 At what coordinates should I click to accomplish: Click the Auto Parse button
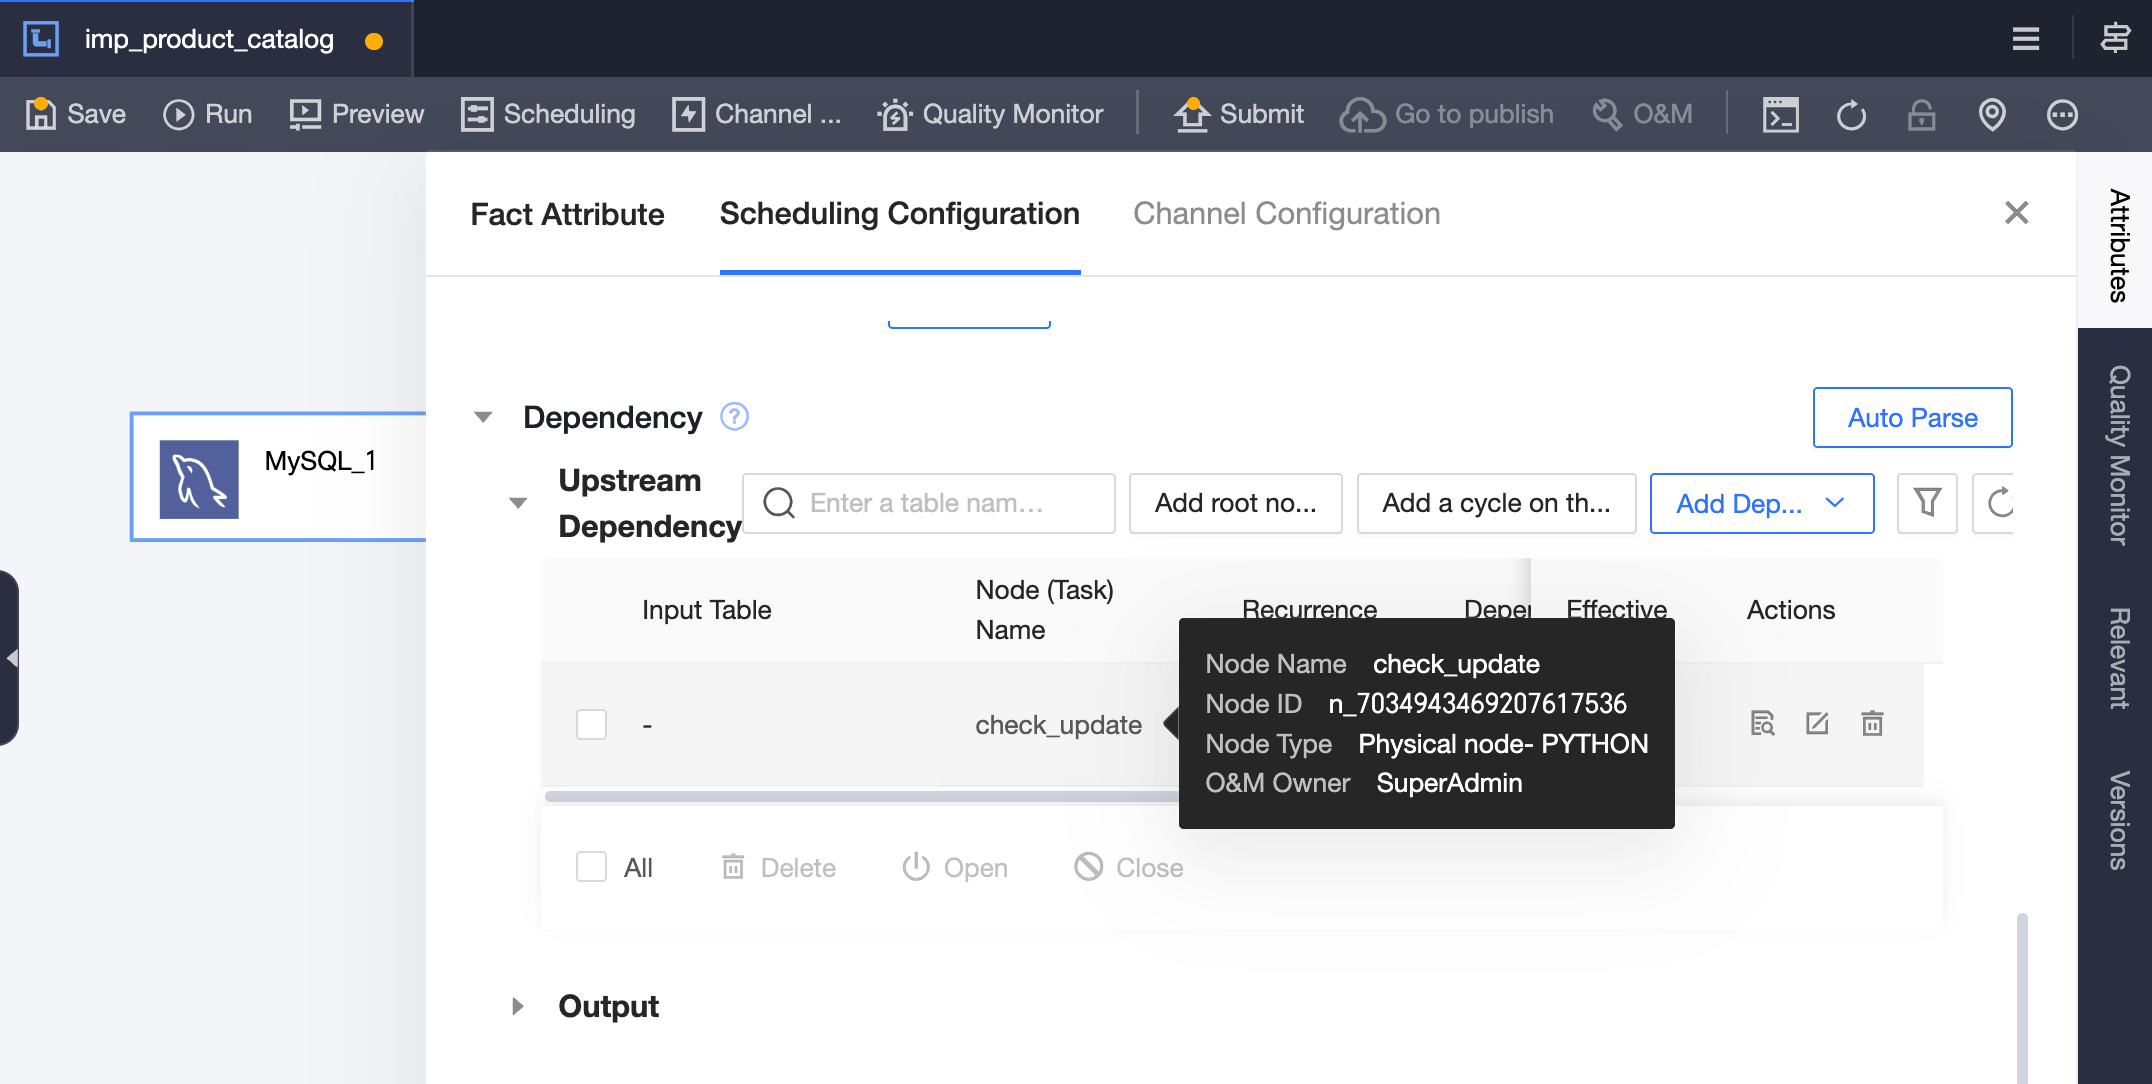(x=1911, y=417)
